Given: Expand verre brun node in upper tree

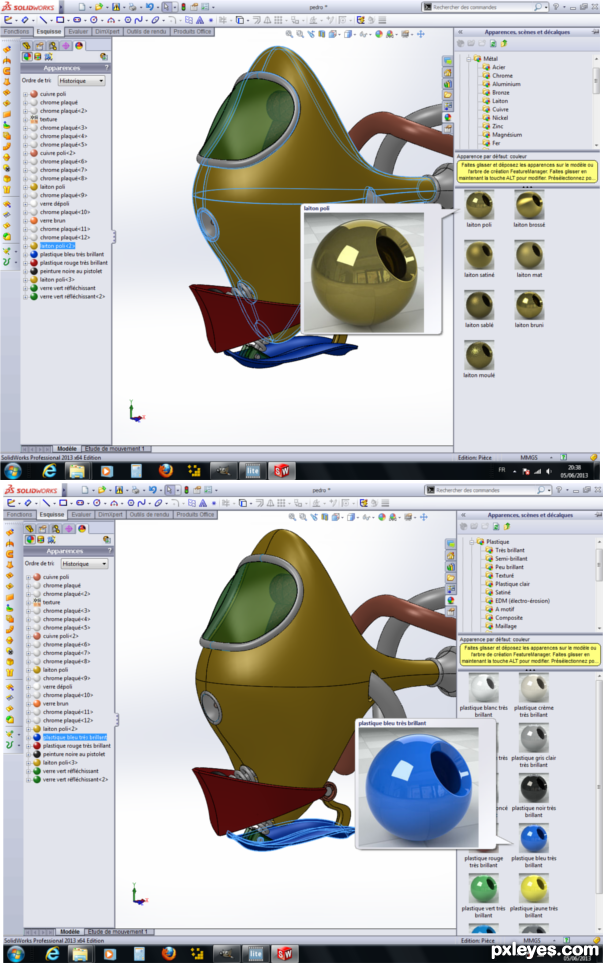Looking at the screenshot, I should (25, 220).
